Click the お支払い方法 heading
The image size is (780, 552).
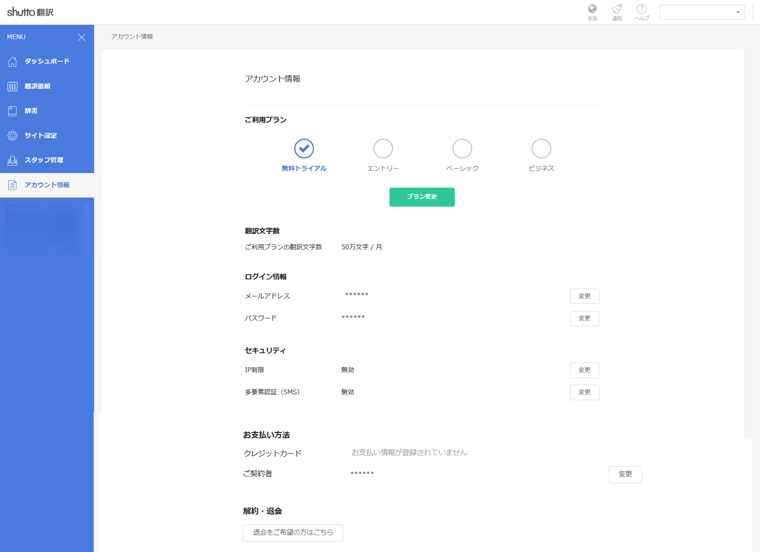click(266, 435)
